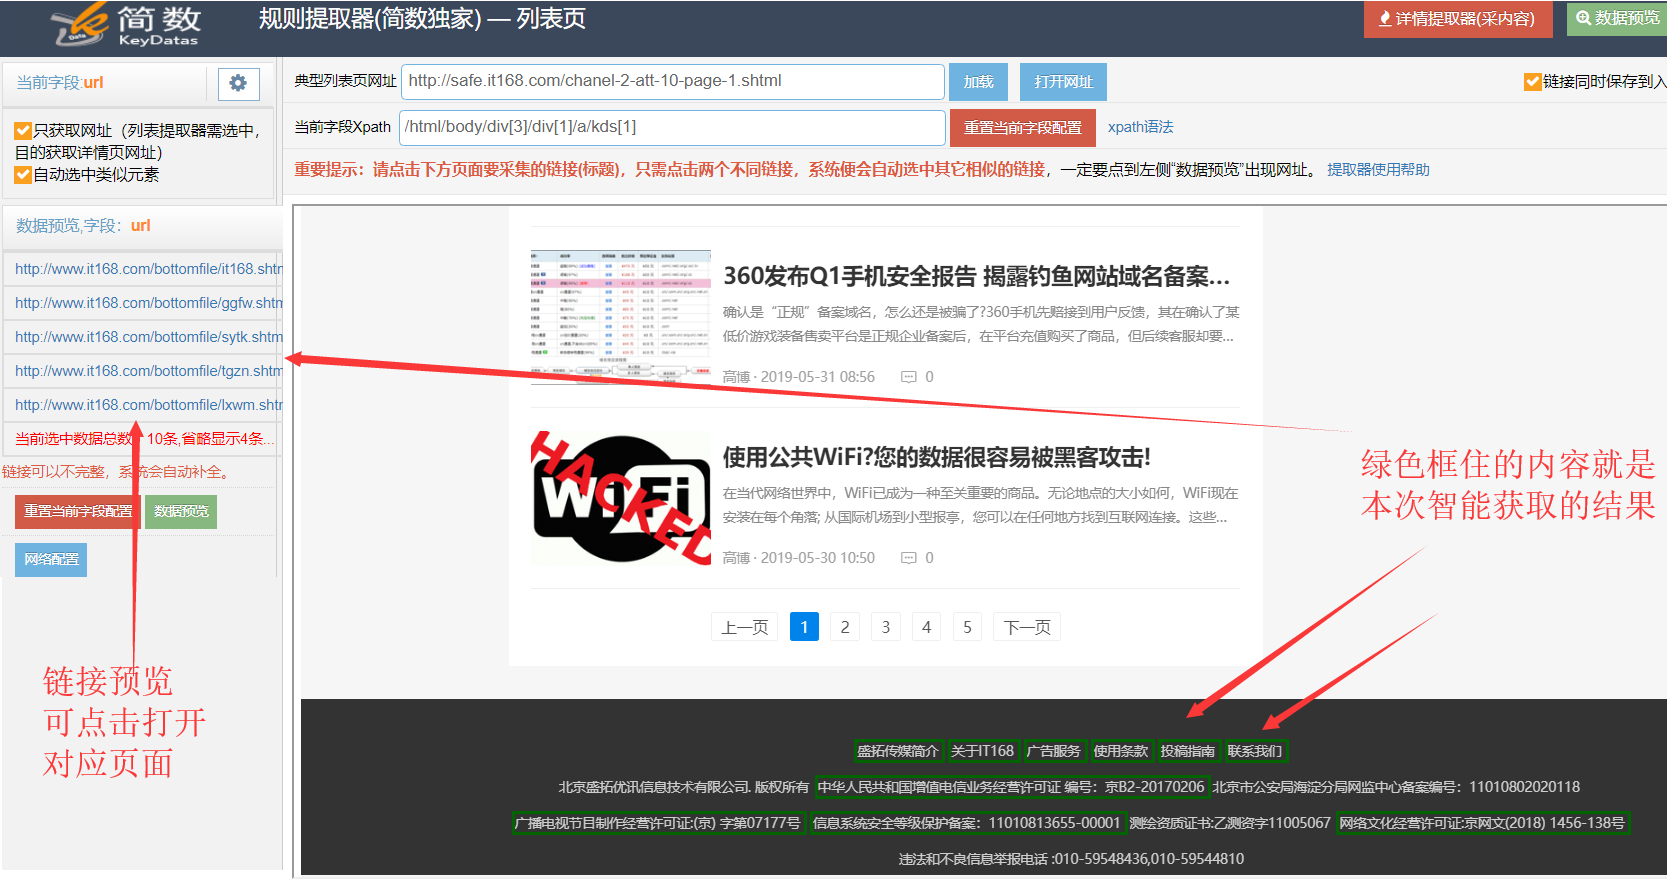Click the 重置当前字段配置 button beside the Xpath field

point(1022,128)
